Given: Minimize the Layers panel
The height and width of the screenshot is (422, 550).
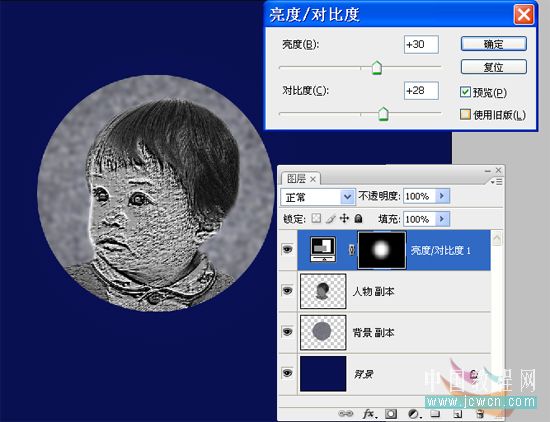Looking at the screenshot, I should [x=488, y=171].
